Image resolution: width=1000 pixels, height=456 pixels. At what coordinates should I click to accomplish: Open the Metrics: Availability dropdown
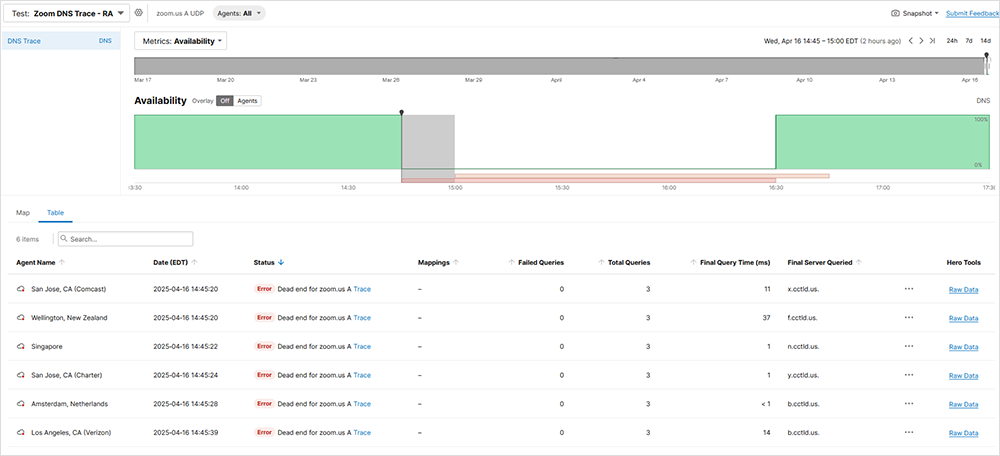180,41
